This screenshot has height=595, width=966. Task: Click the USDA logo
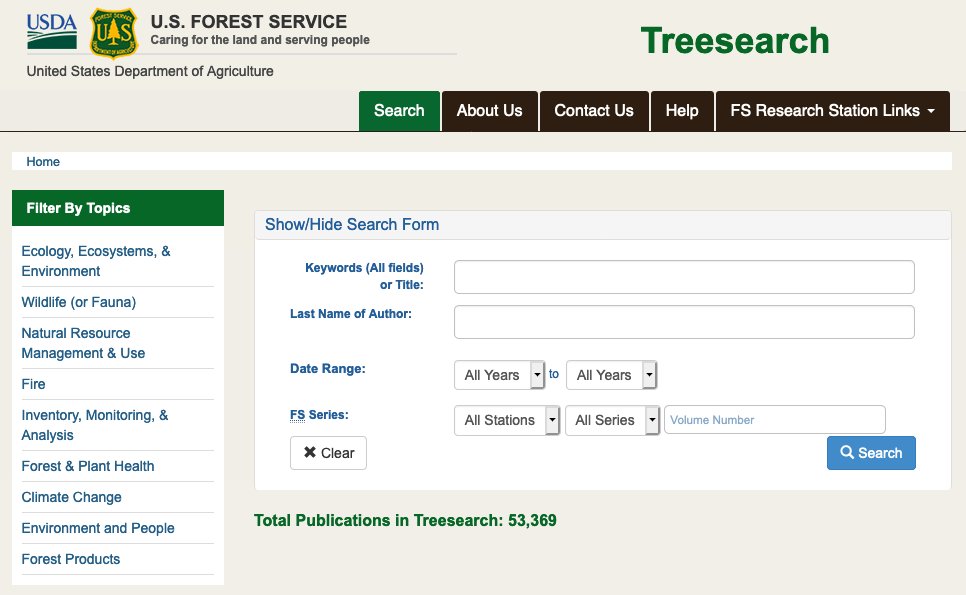click(x=52, y=31)
